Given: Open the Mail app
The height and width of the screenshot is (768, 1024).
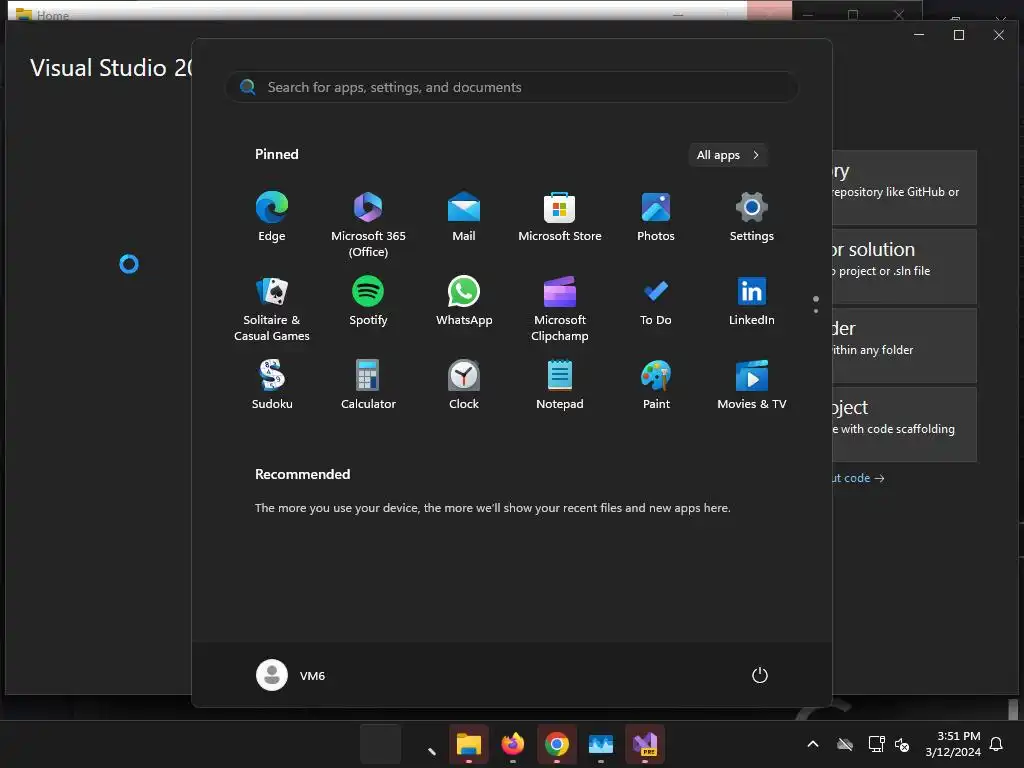Looking at the screenshot, I should click(x=464, y=217).
